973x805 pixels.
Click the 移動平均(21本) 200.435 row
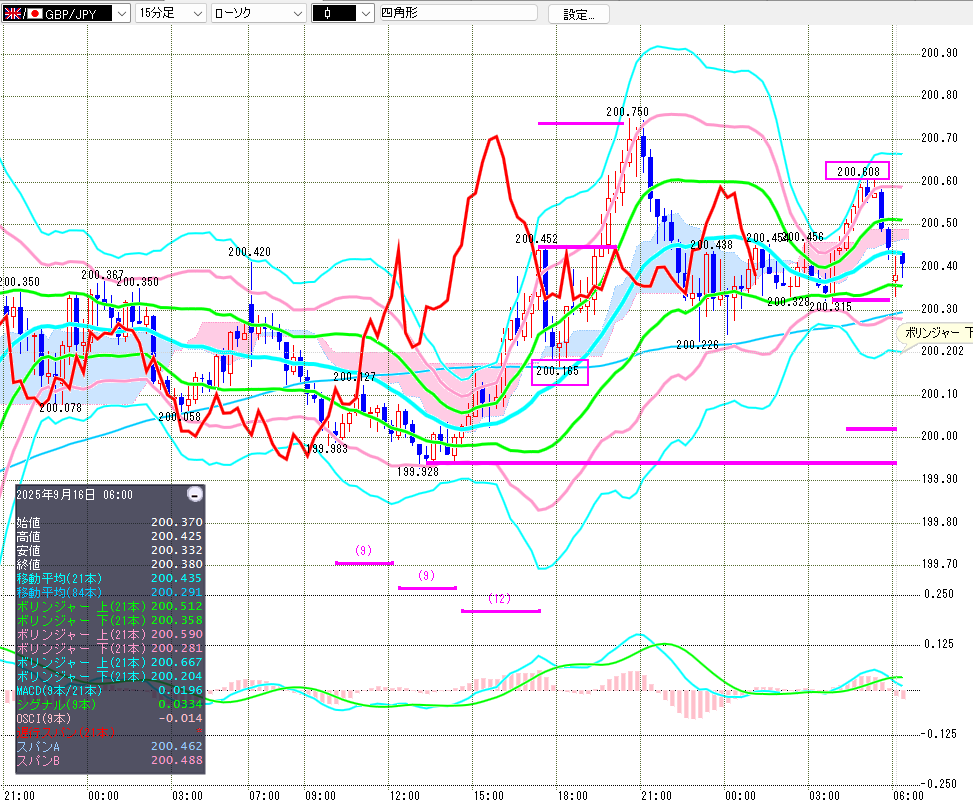109,578
